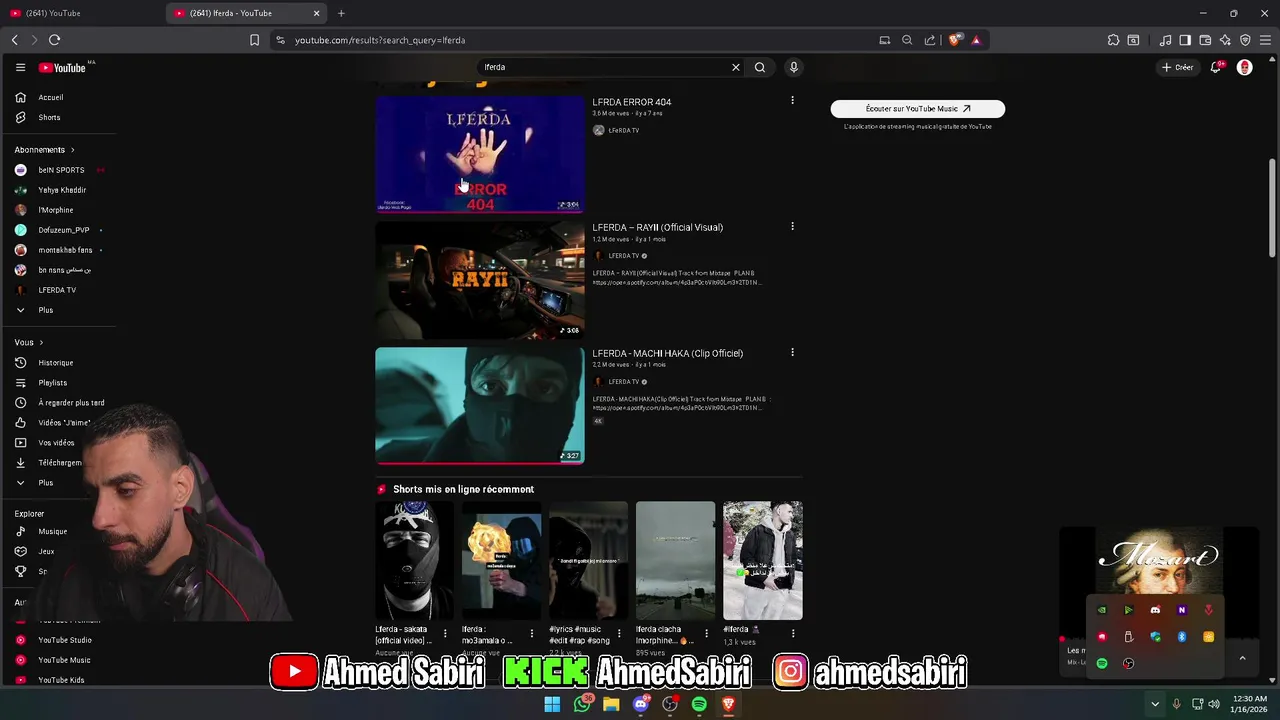Open the YouTube hamburger guide menu
Image resolution: width=1280 pixels, height=720 pixels.
[x=20, y=67]
